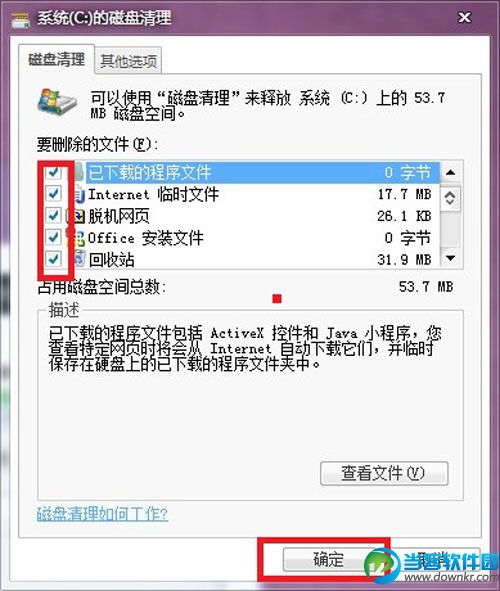Click the 回收站 recycle bin icon
The height and width of the screenshot is (591, 500).
tap(80, 259)
